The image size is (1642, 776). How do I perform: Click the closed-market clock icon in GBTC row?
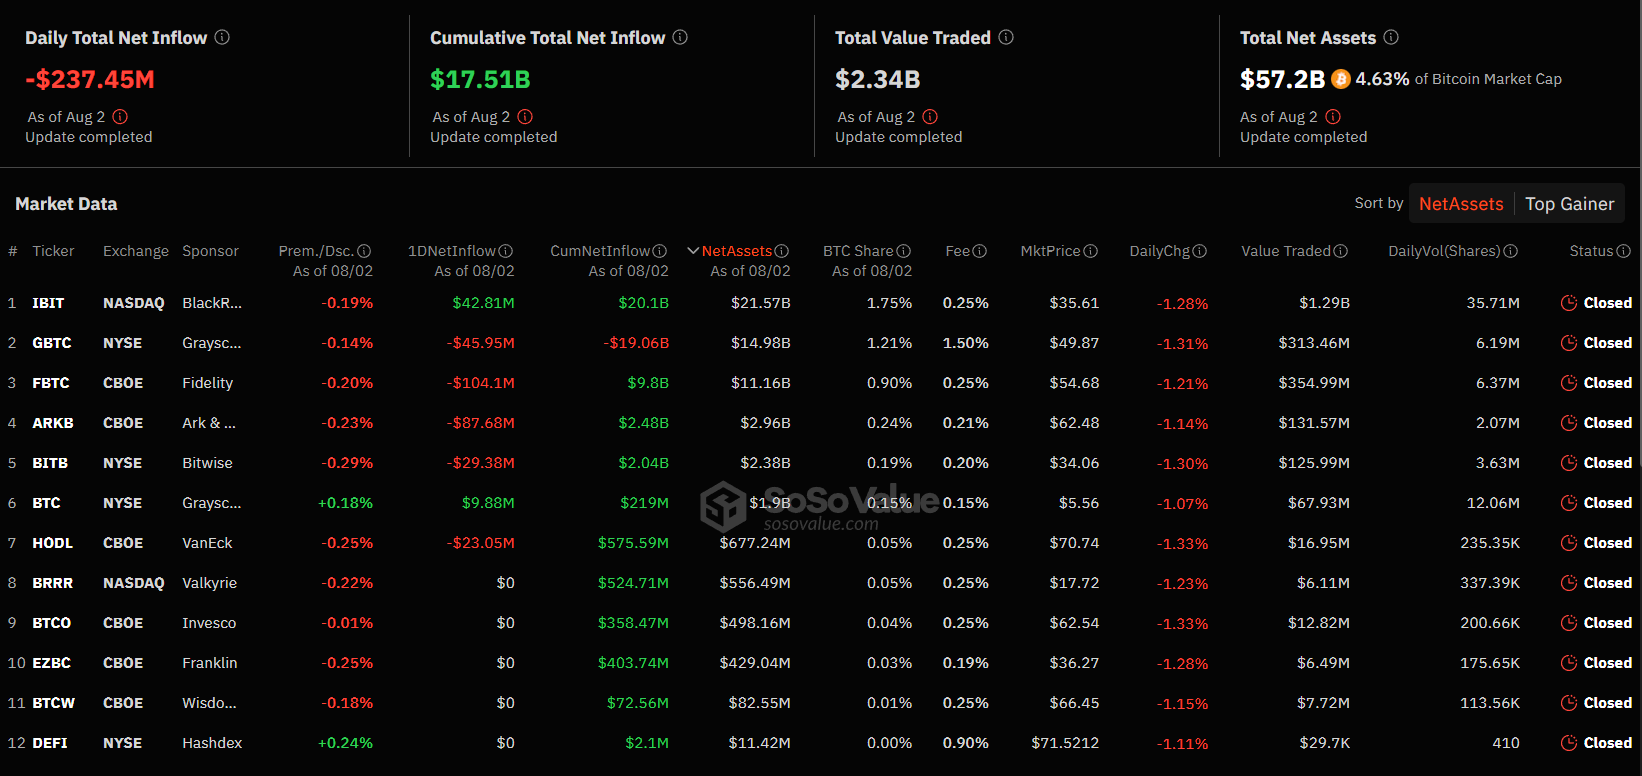[1569, 343]
